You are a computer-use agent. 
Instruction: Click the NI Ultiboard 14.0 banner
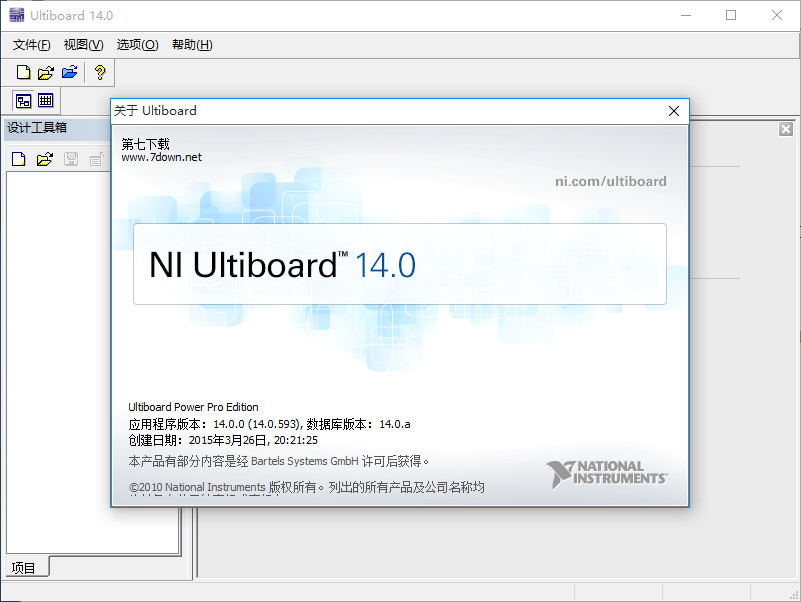[x=399, y=264]
